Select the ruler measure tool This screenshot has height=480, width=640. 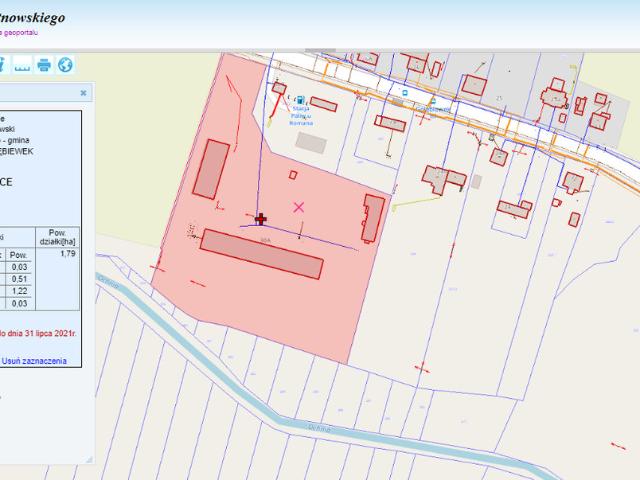[x=22, y=65]
